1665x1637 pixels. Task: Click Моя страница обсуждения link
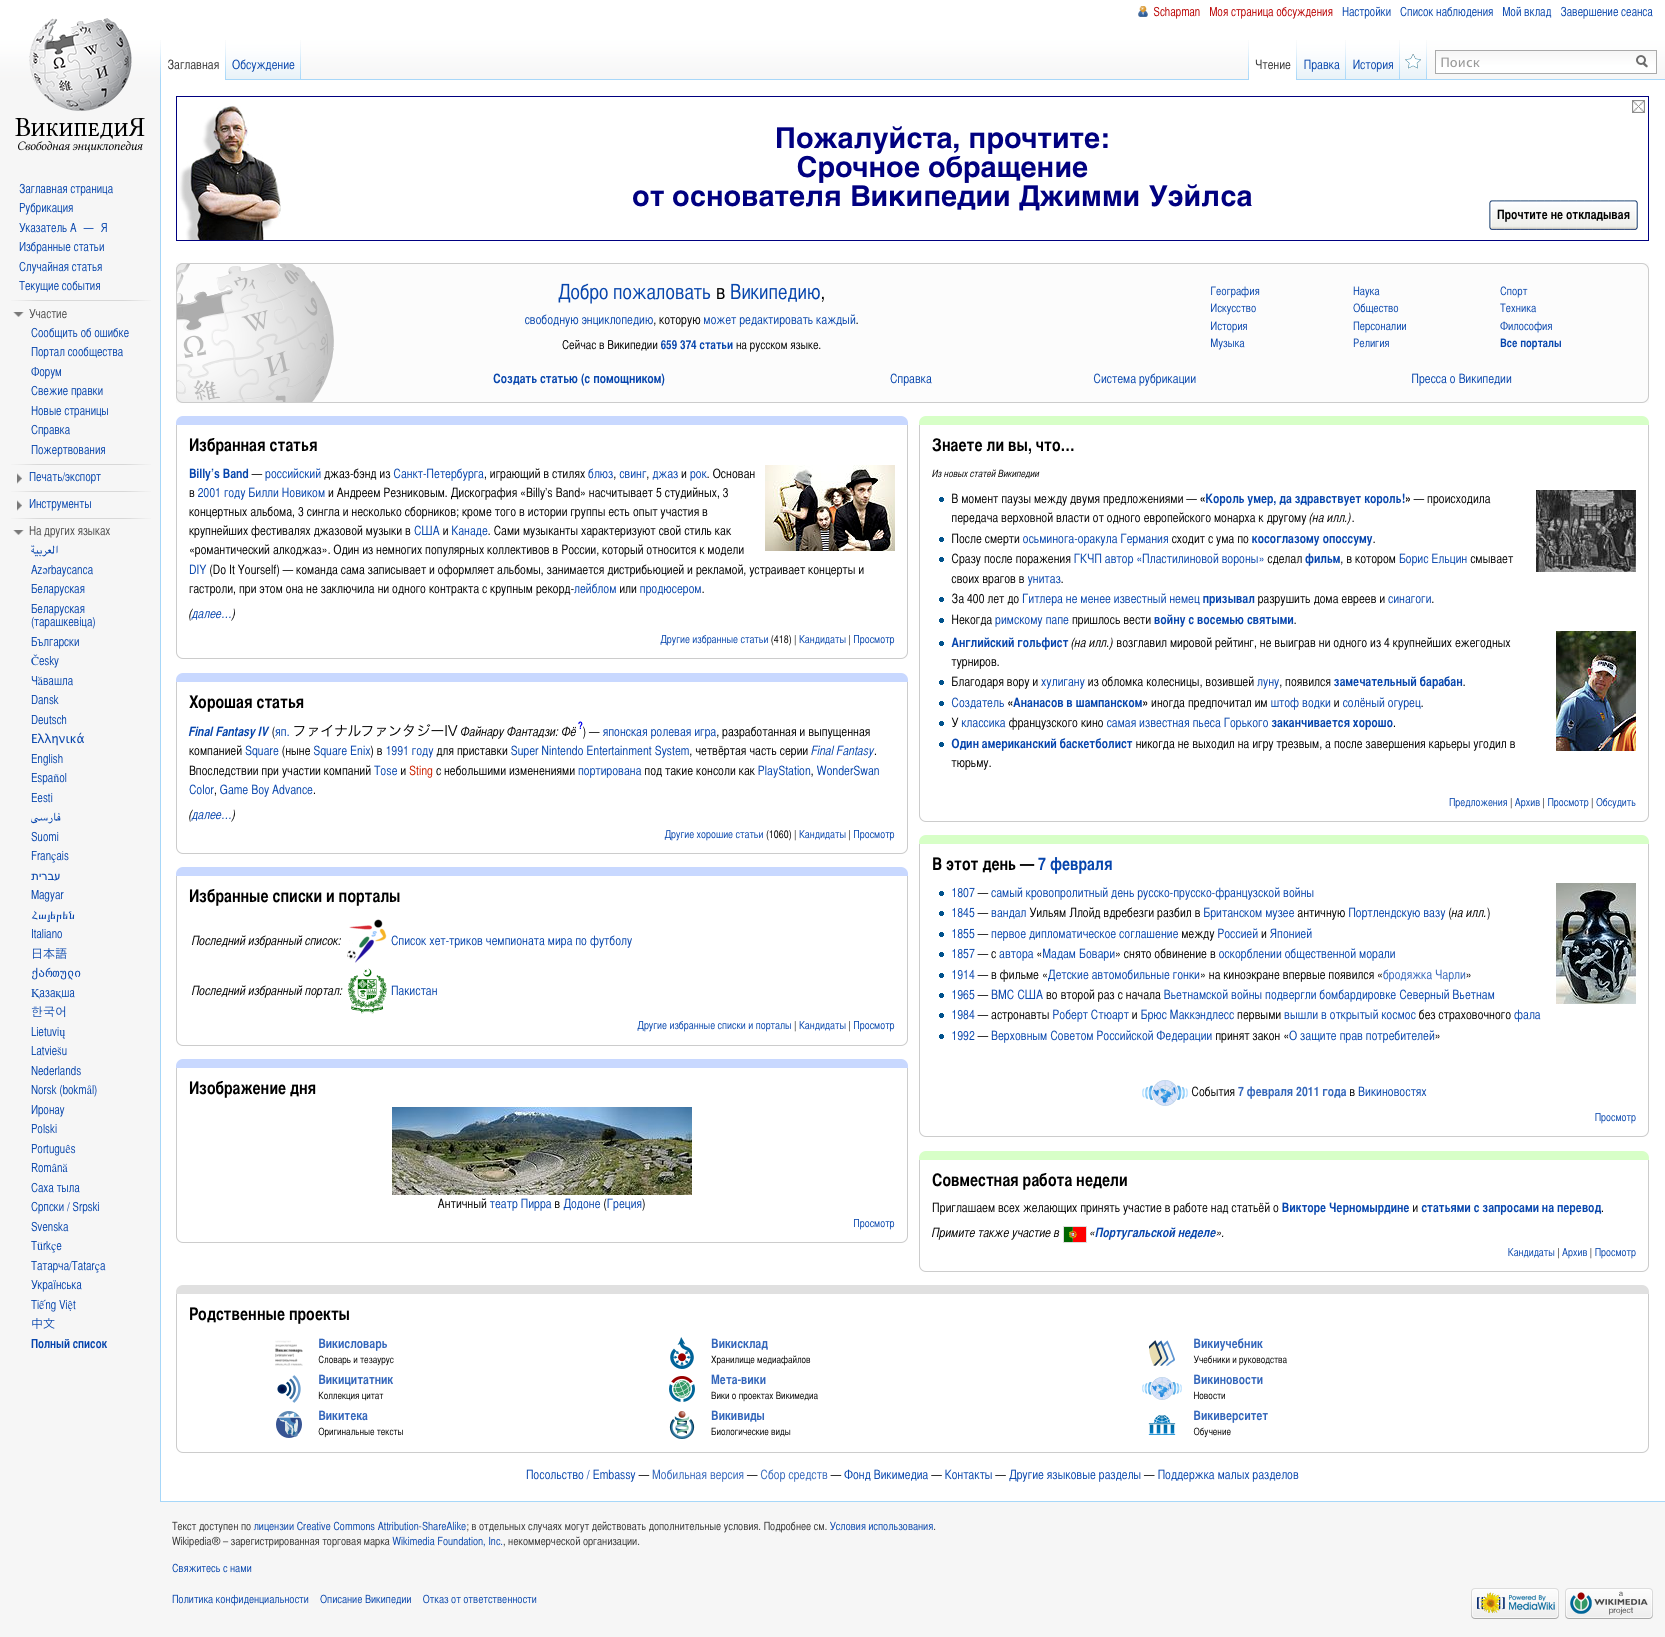(x=1270, y=12)
